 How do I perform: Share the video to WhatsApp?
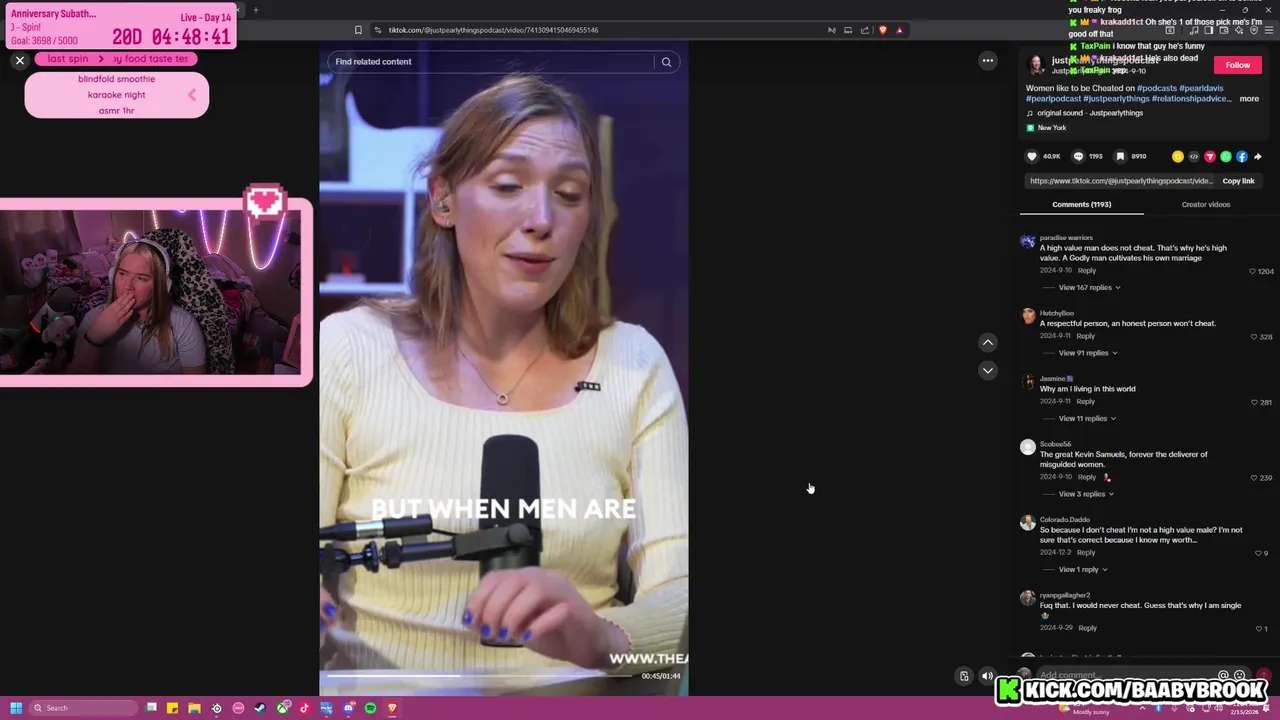coord(1226,157)
